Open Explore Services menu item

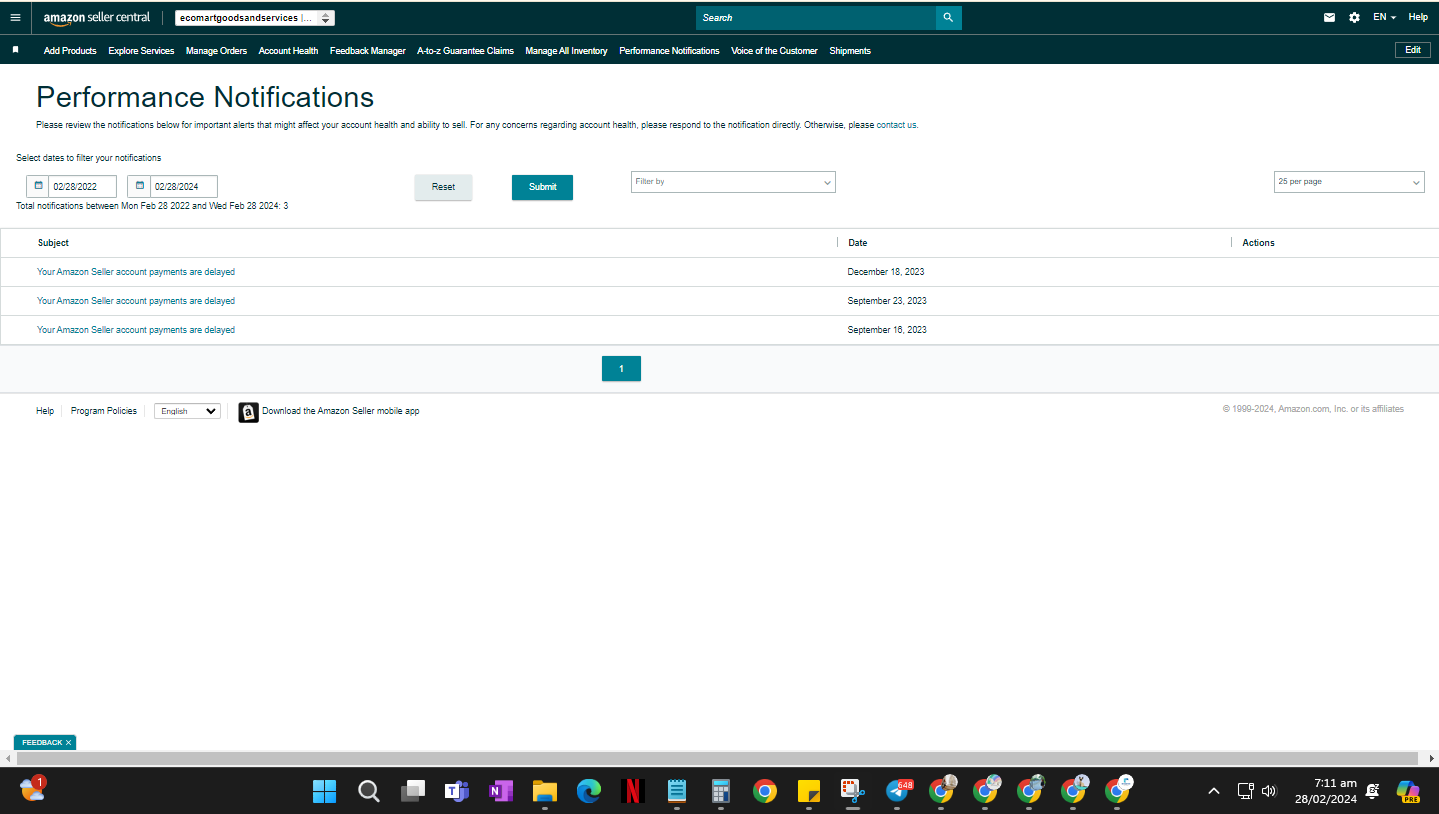click(x=141, y=51)
